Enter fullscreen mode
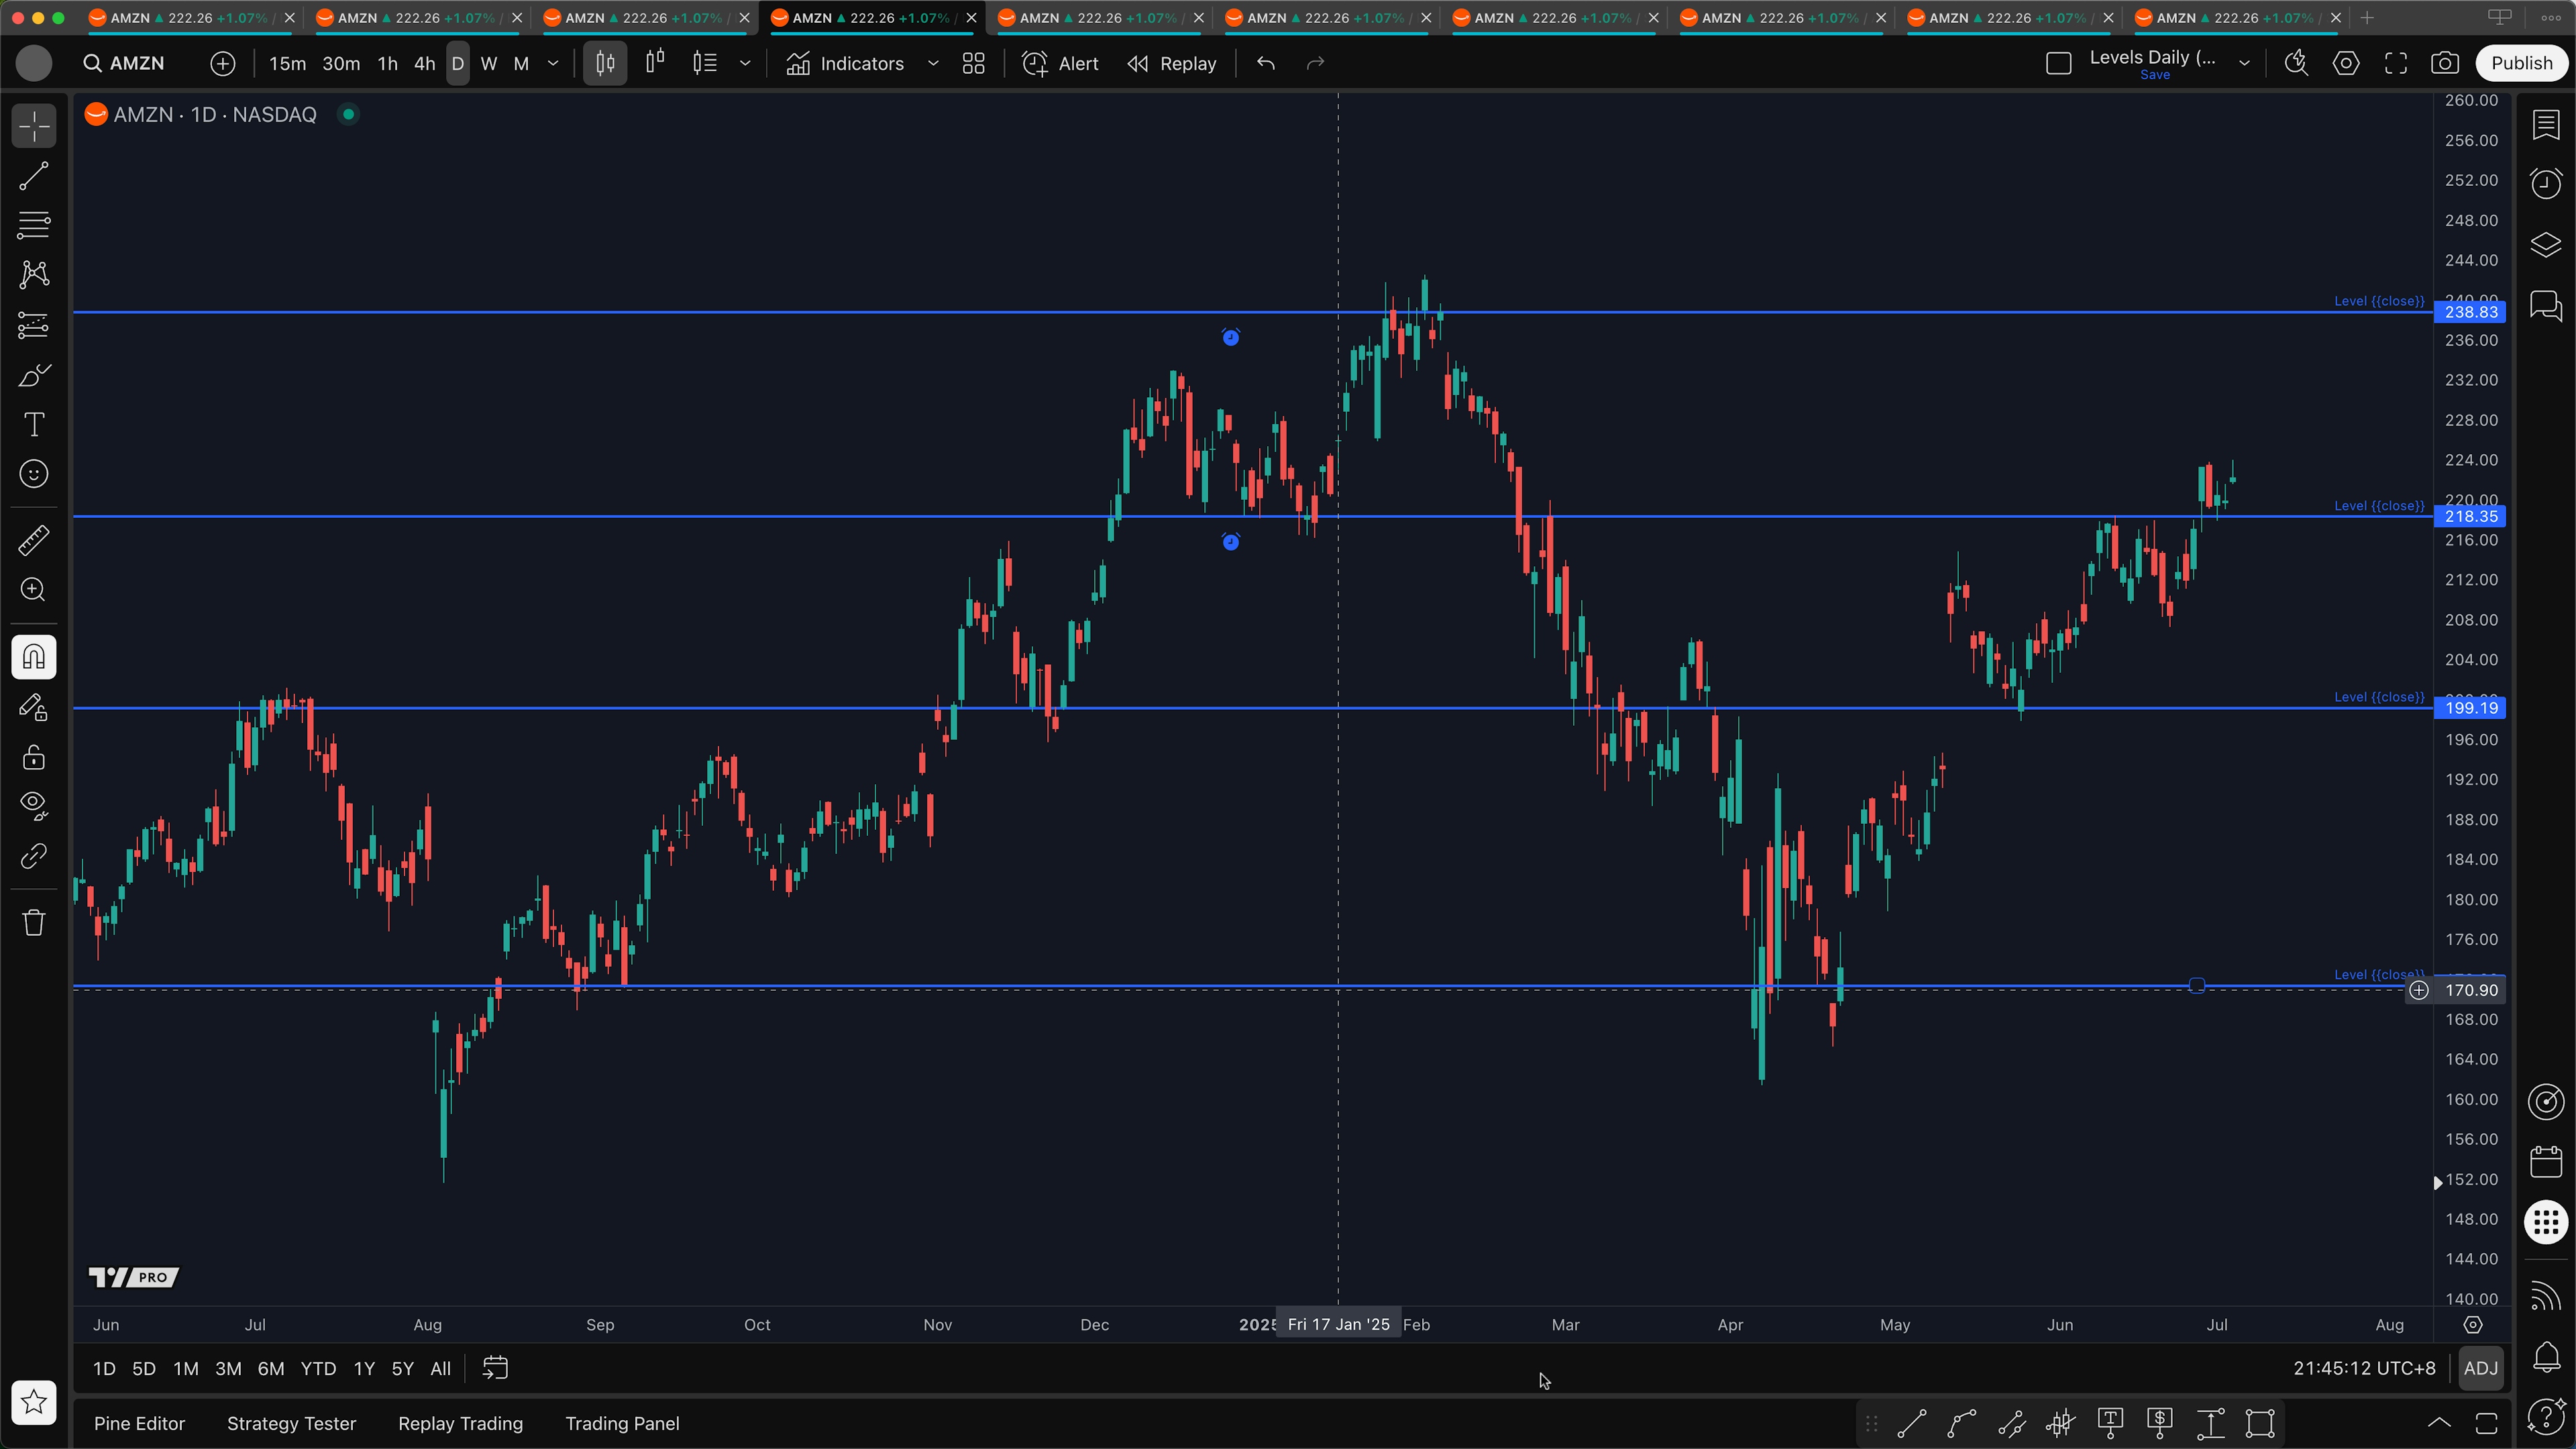Image resolution: width=2576 pixels, height=1449 pixels. (2396, 63)
